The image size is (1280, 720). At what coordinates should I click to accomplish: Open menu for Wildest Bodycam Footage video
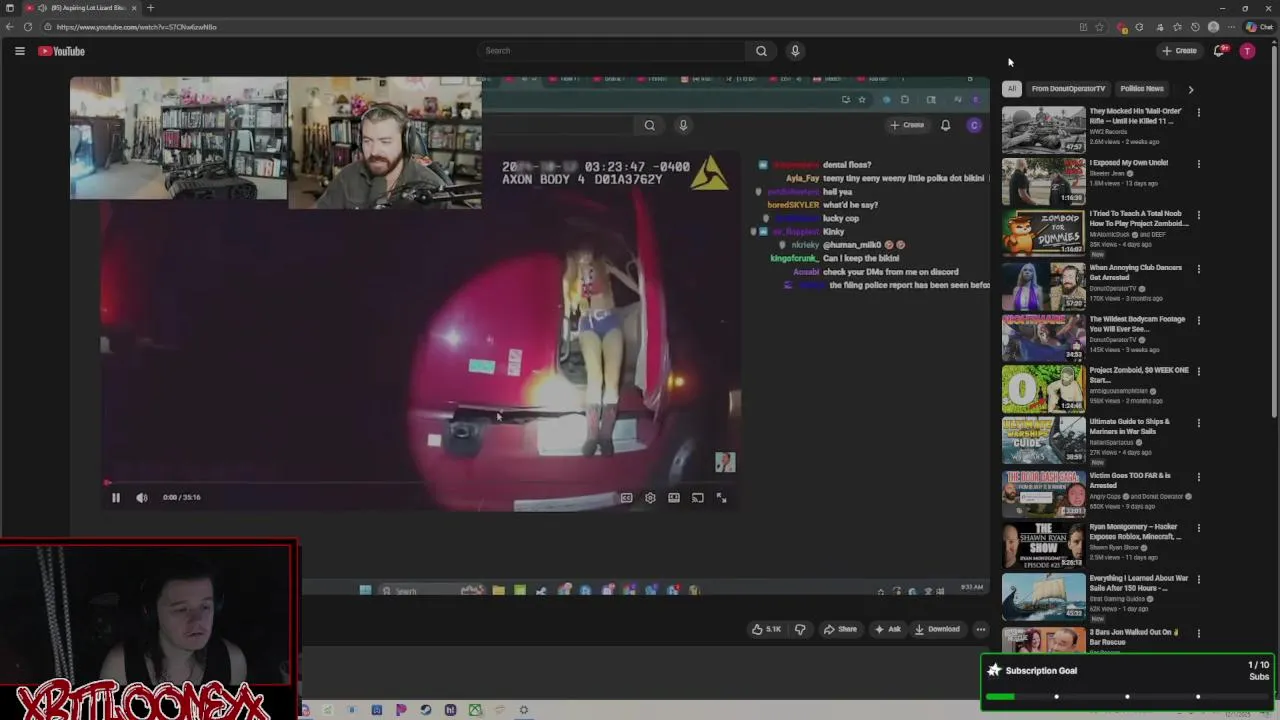point(1199,320)
